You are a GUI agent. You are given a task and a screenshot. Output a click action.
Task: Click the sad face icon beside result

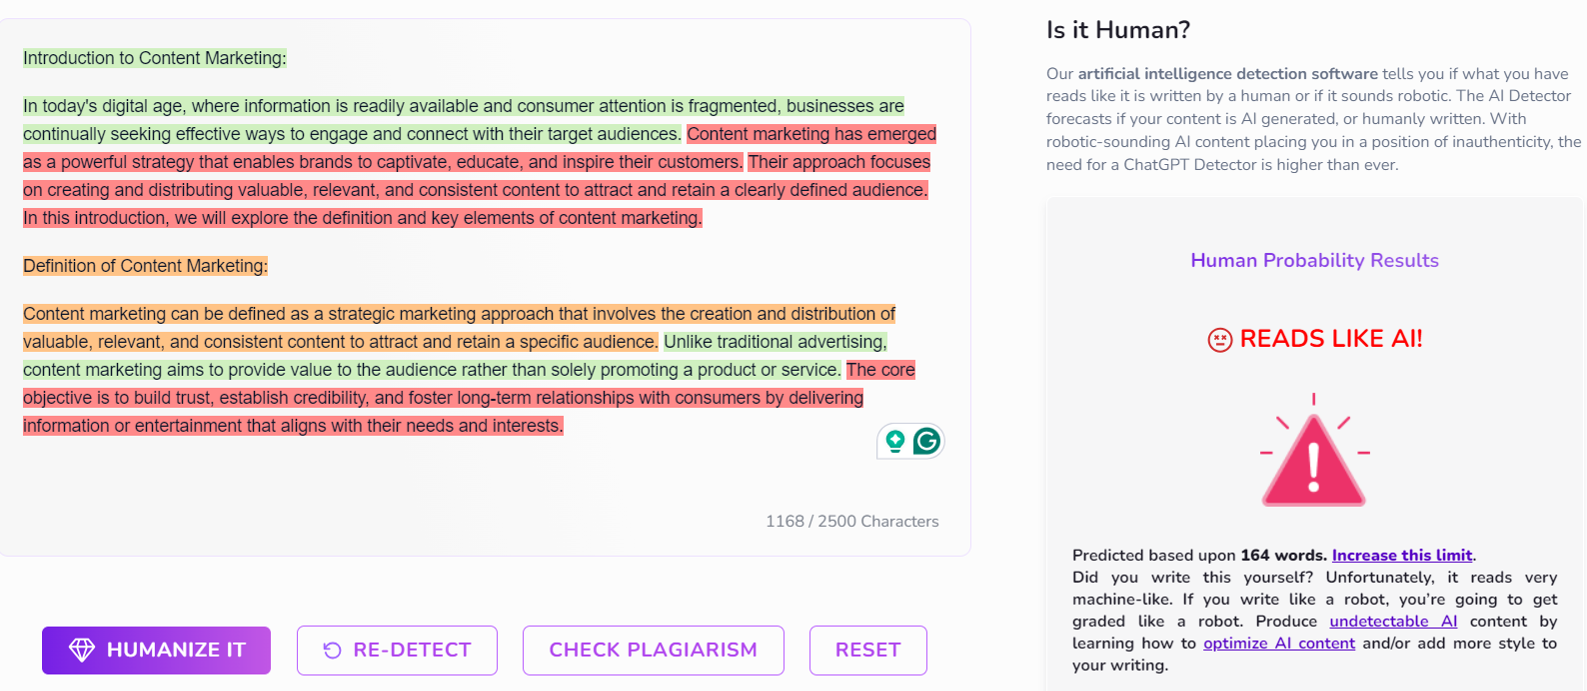click(1219, 340)
